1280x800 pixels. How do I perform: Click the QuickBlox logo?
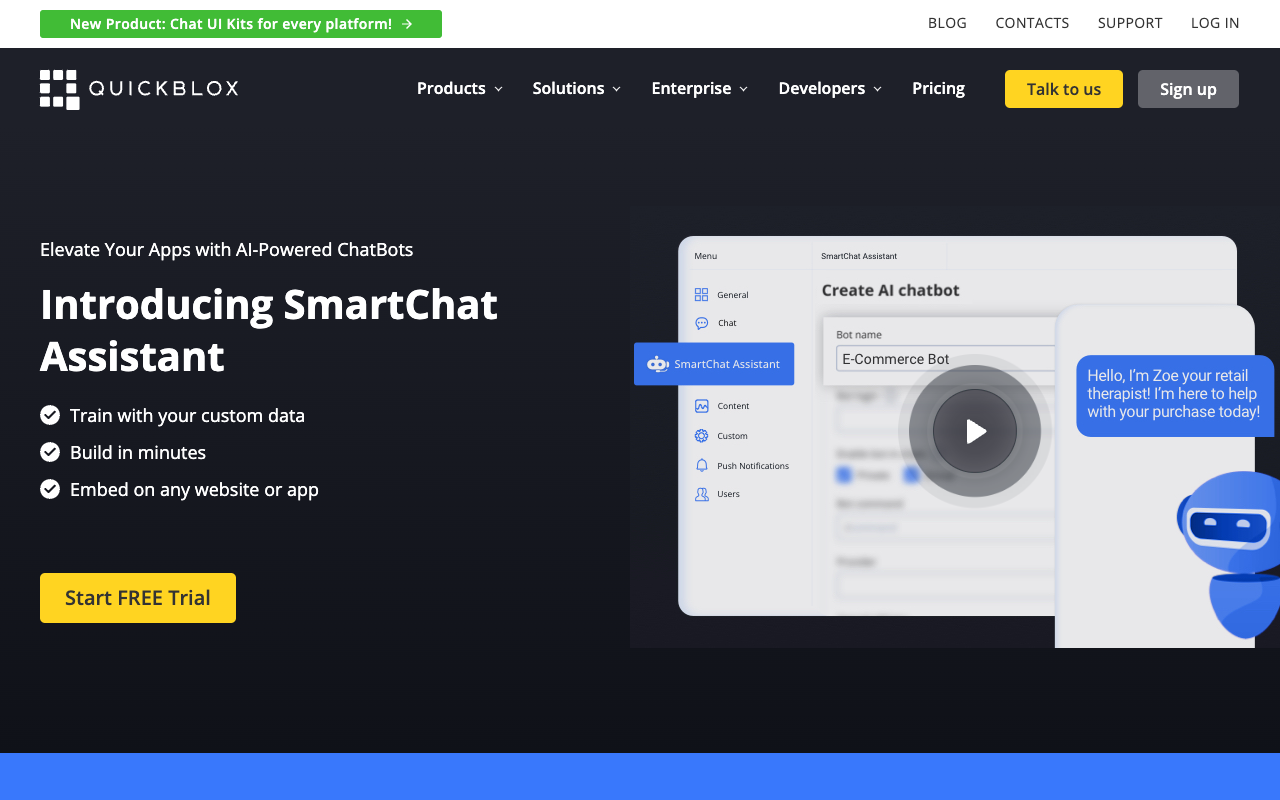(139, 89)
